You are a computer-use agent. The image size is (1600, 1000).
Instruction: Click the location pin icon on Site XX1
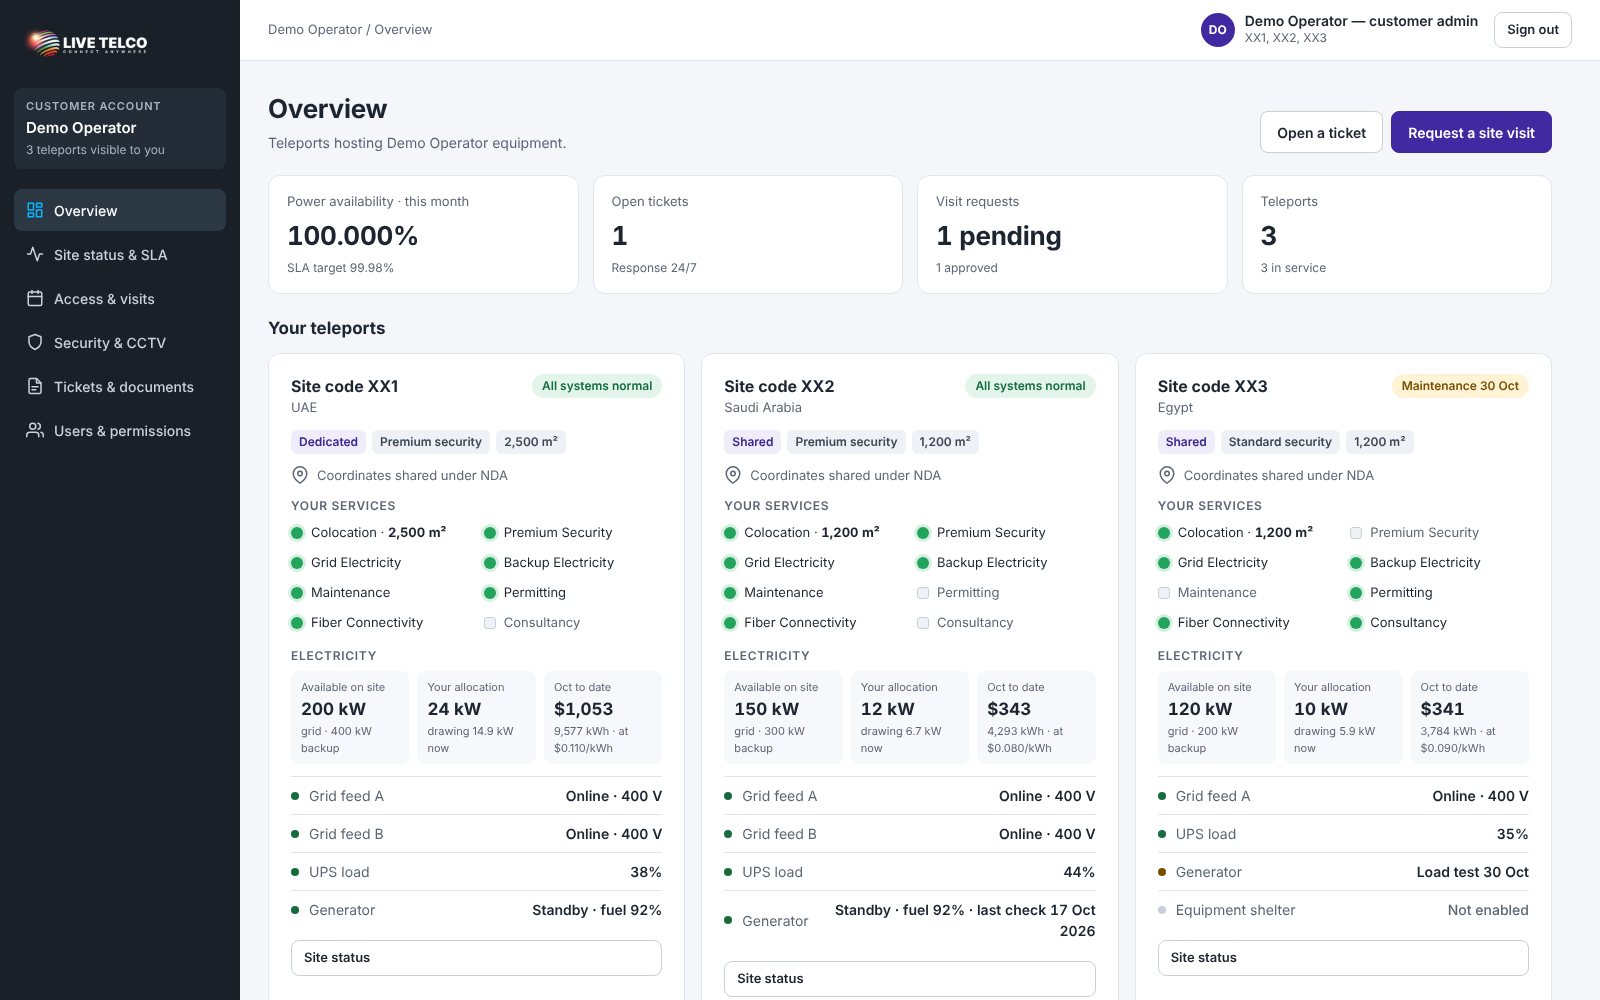click(x=299, y=475)
